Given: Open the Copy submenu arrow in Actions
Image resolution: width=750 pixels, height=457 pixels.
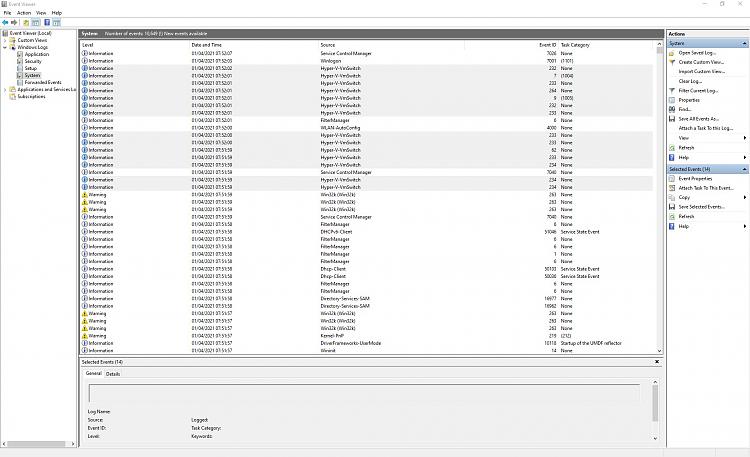Looking at the screenshot, I should pyautogui.click(x=745, y=197).
